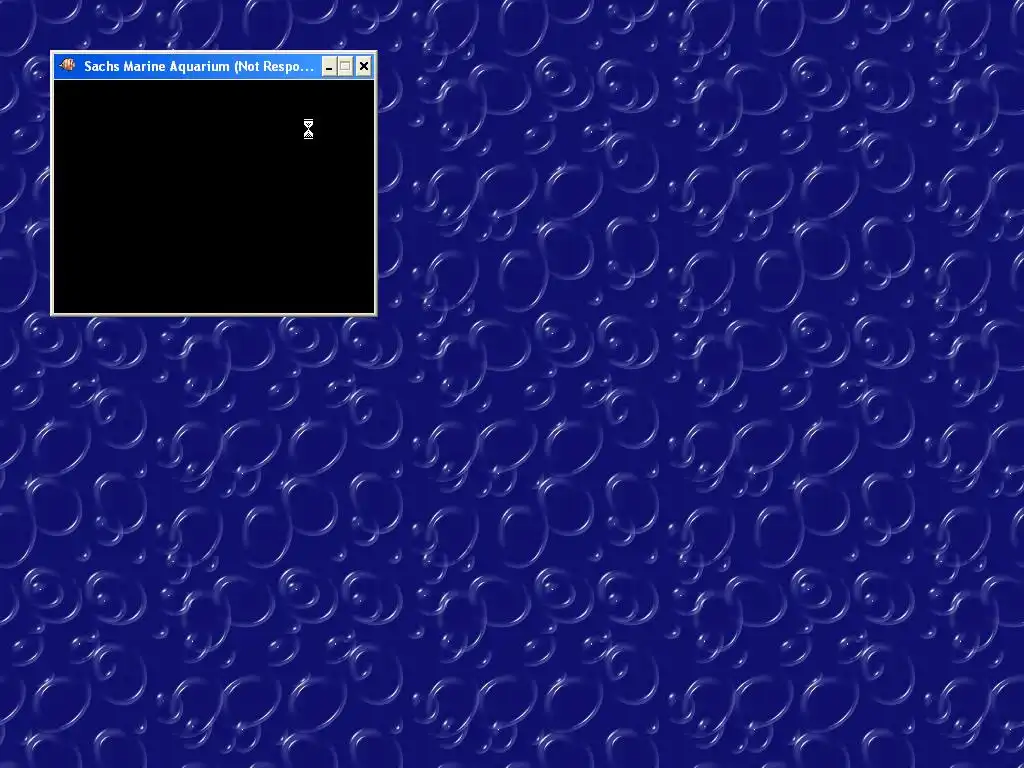Click the black aquarium display area
Image resolution: width=1024 pixels, height=768 pixels.
[x=214, y=197]
